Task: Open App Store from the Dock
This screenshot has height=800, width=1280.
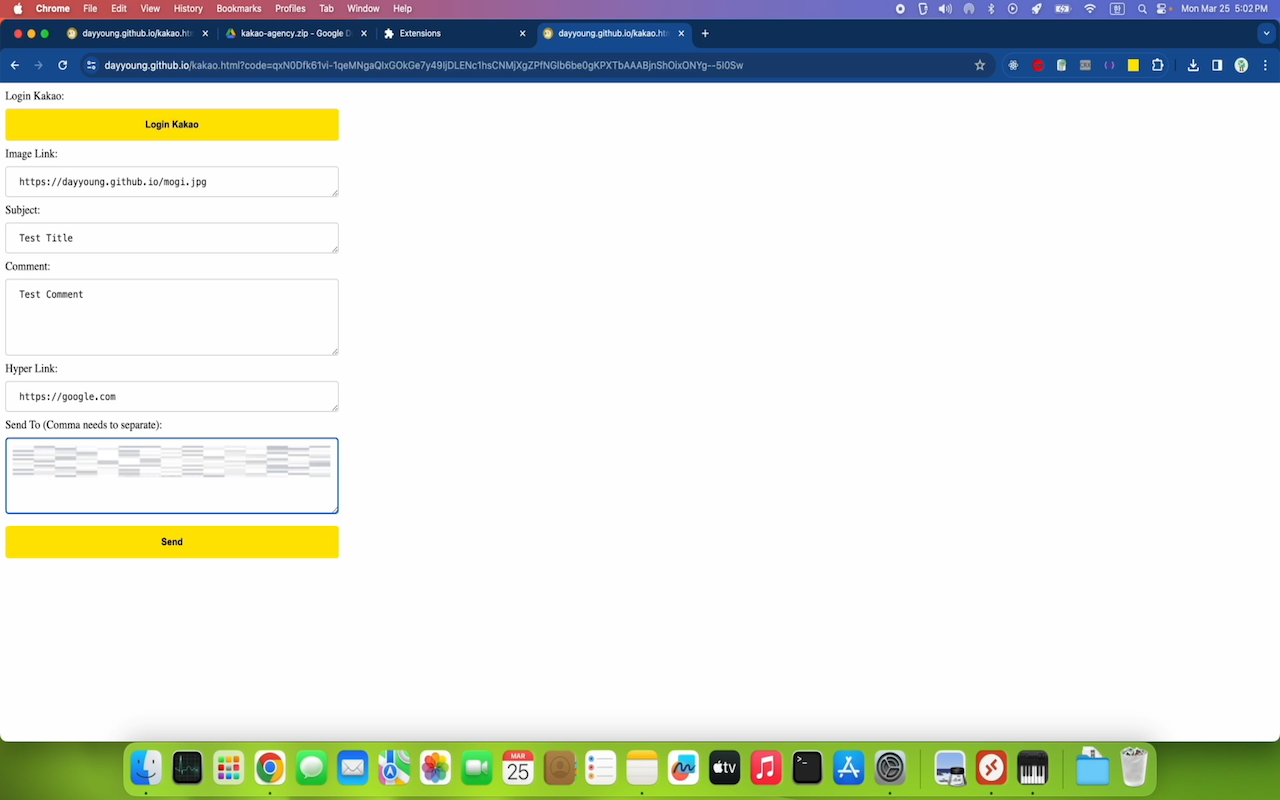Action: [848, 768]
